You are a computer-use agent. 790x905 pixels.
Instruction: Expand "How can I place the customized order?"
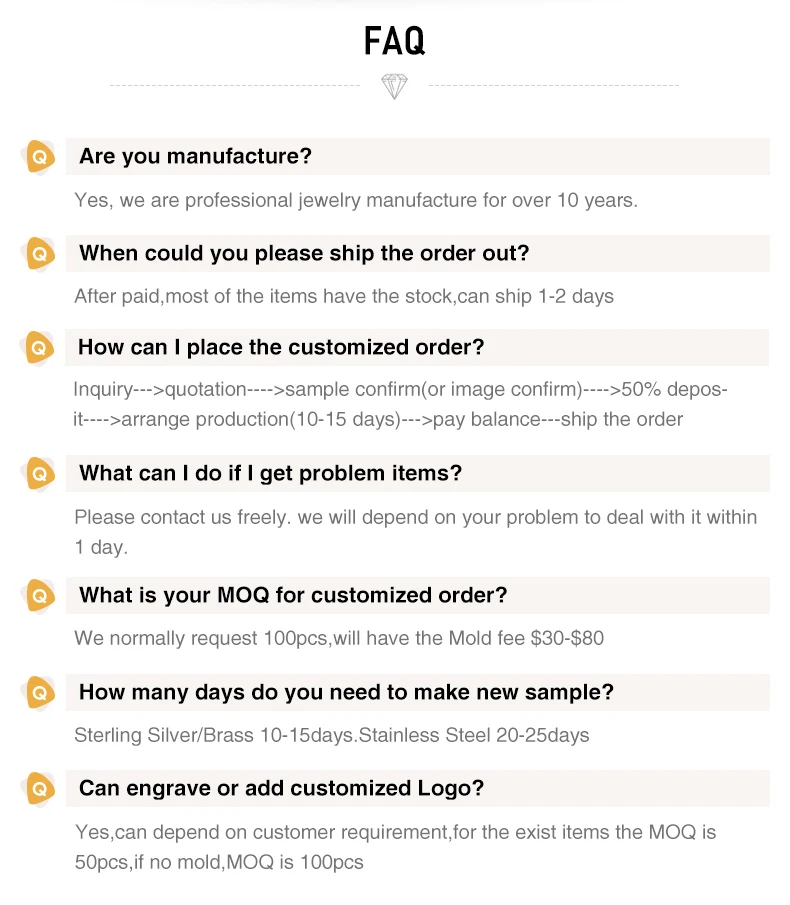pyautogui.click(x=281, y=348)
